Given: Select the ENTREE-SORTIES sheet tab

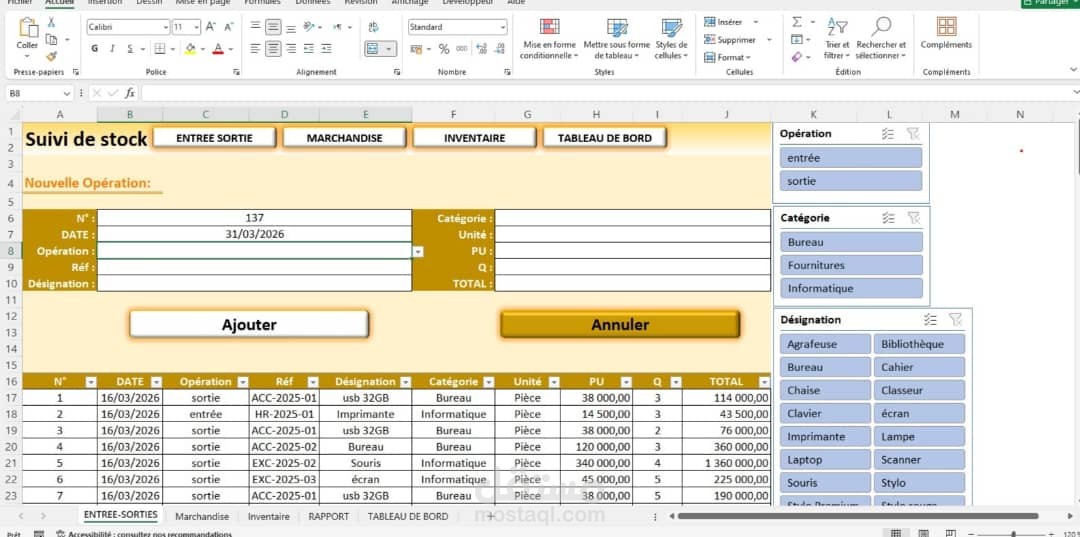Looking at the screenshot, I should tap(121, 515).
